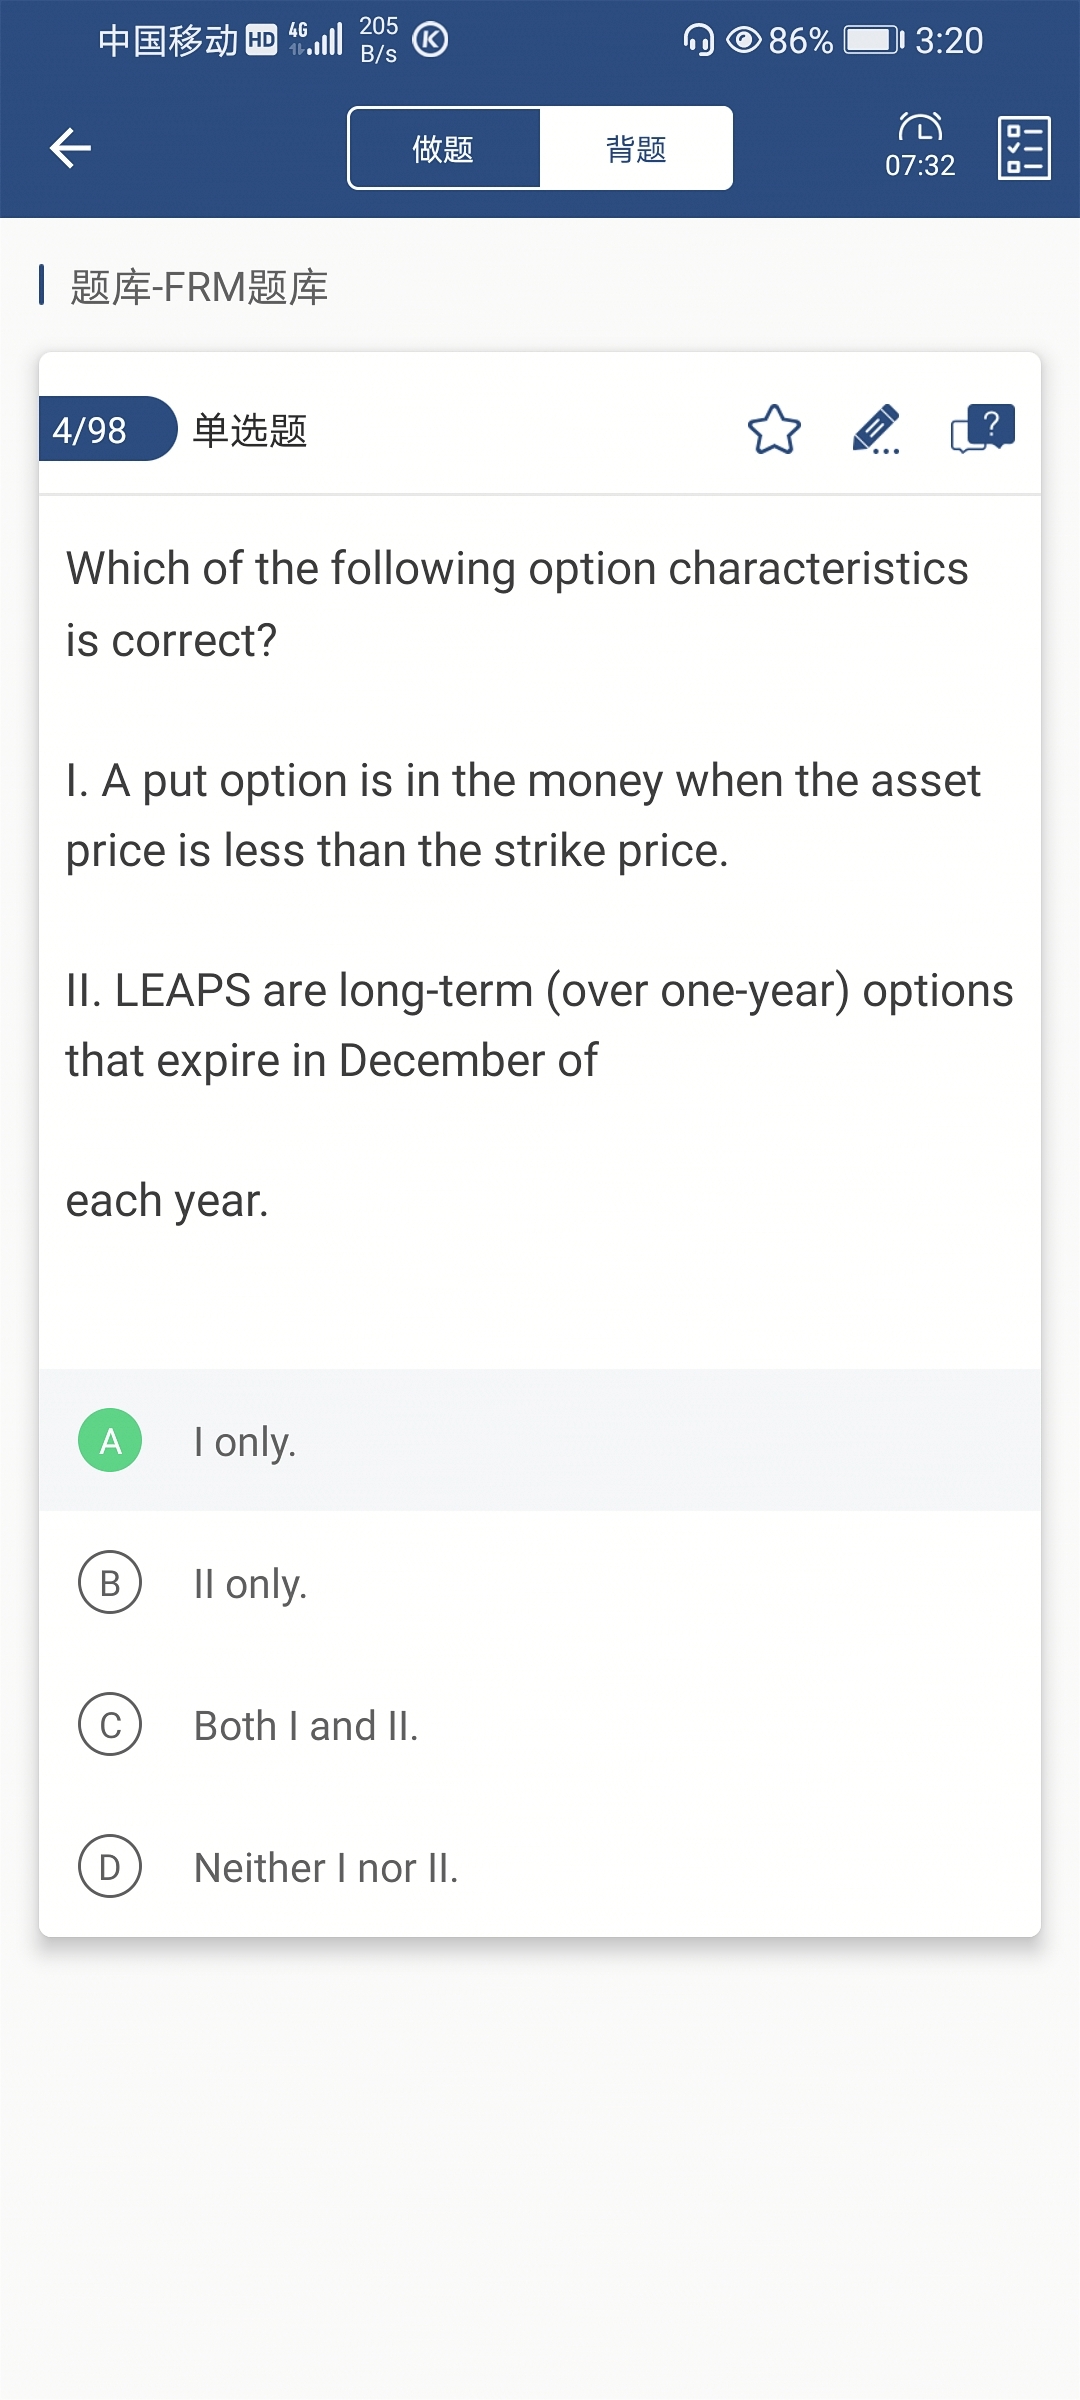
Task: Click the "Neither I nor II." answer text
Action: [x=326, y=1868]
